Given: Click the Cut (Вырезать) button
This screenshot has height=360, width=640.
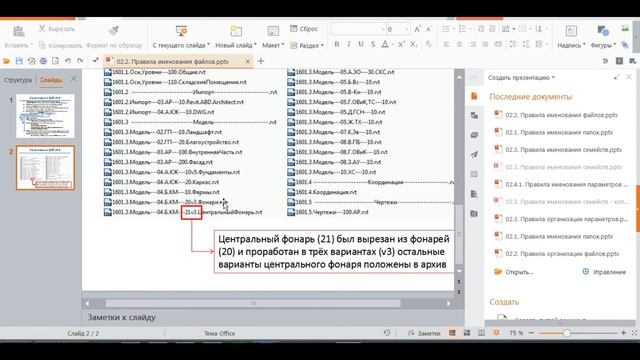Looking at the screenshot, I should tap(57, 29).
